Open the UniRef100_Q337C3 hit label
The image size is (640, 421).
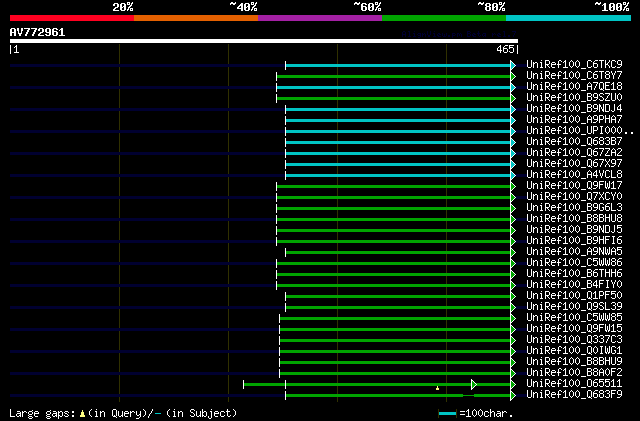(574, 340)
